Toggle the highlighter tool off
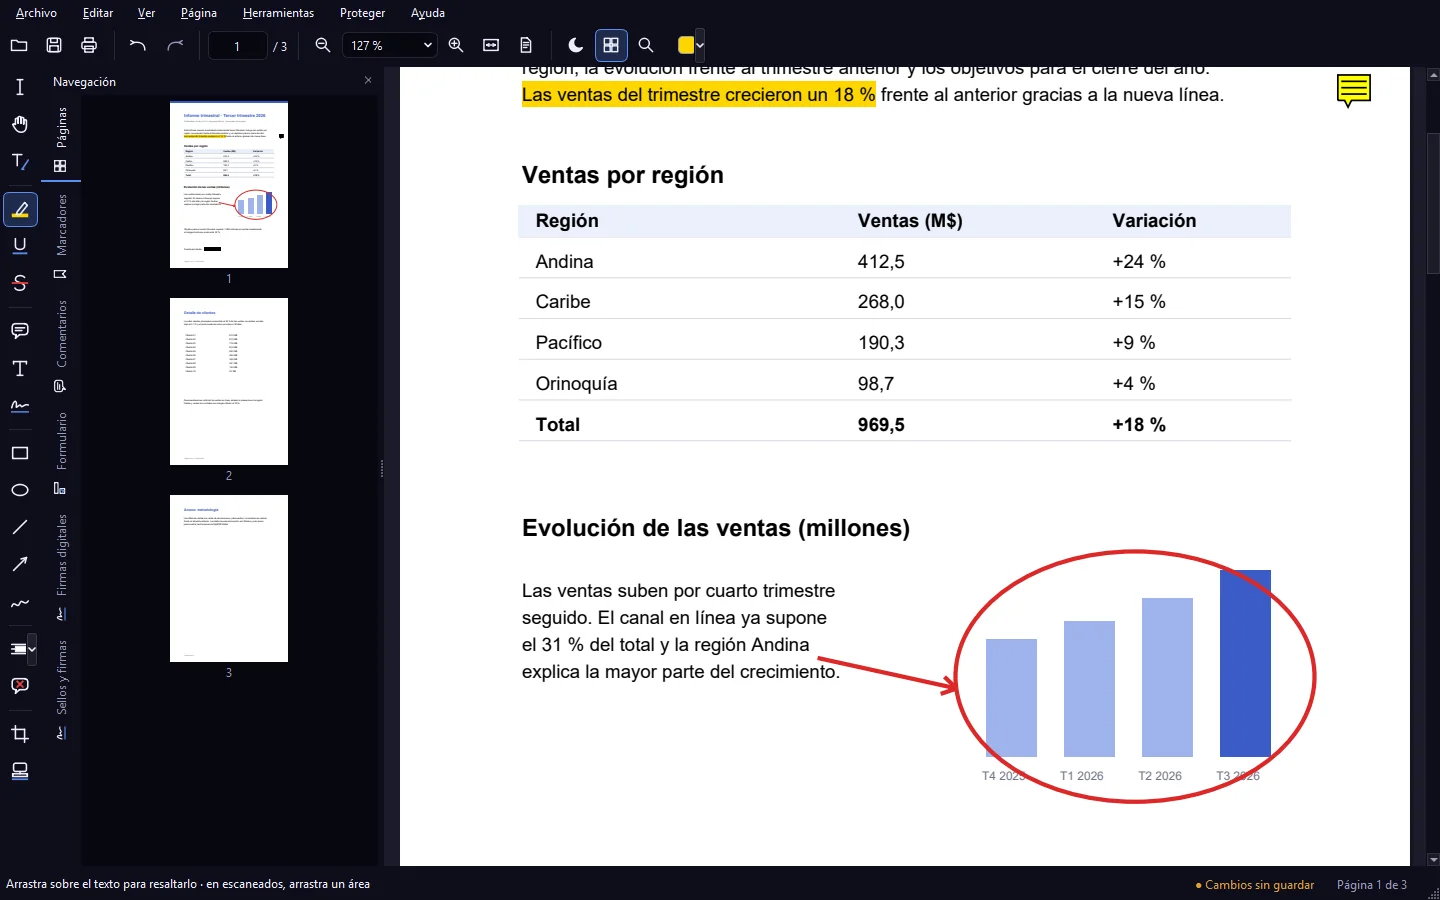Viewport: 1440px width, 900px height. 20,209
